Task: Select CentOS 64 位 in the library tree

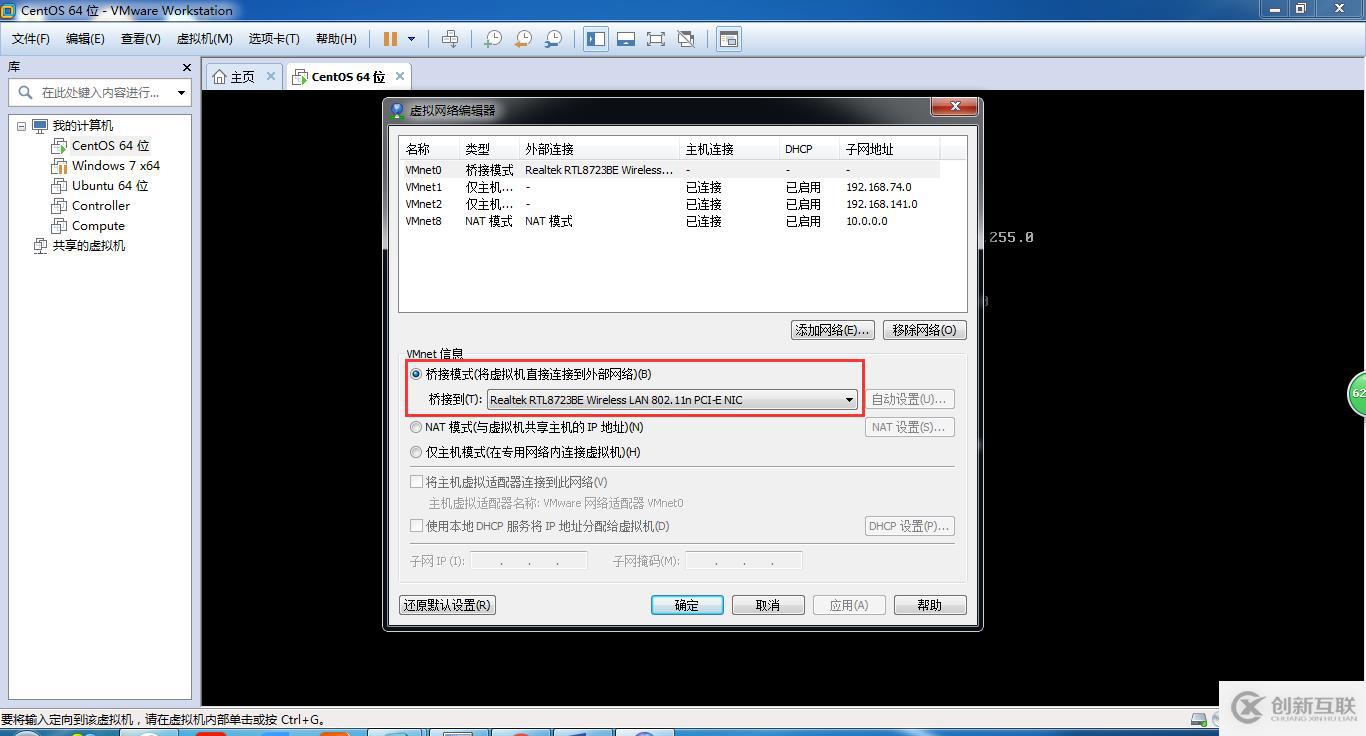Action: (110, 146)
